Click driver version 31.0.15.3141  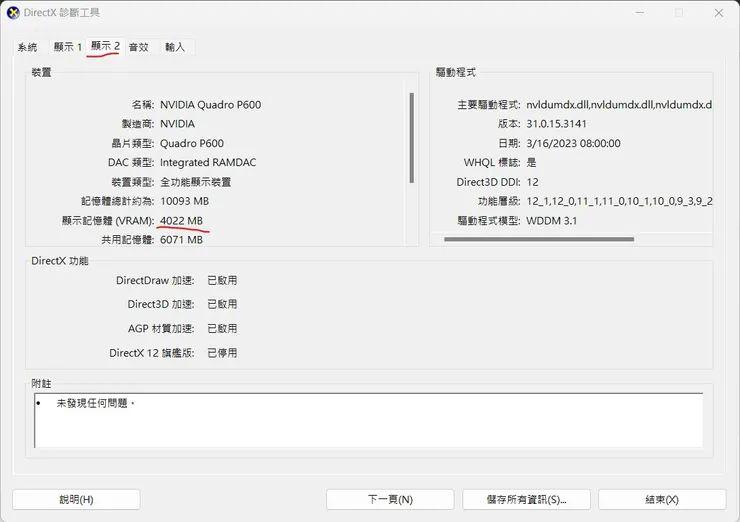coord(556,124)
